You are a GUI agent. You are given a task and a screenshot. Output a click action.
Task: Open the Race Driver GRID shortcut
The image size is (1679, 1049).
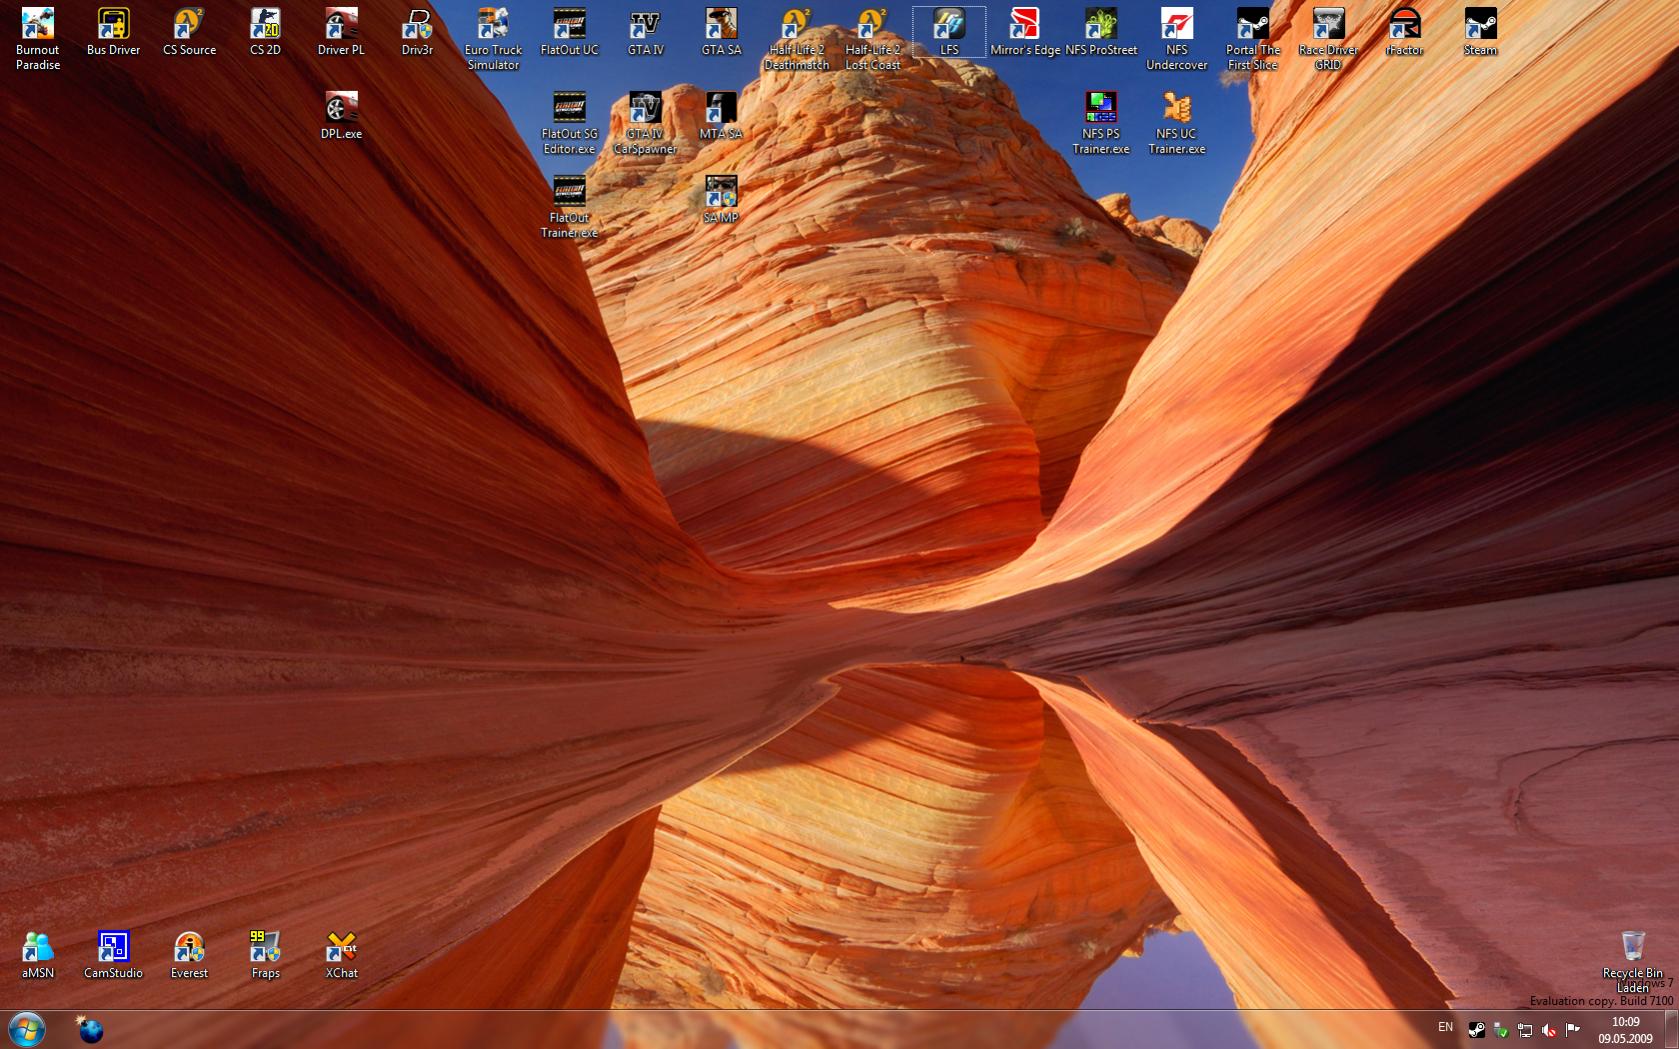pyautogui.click(x=1328, y=39)
